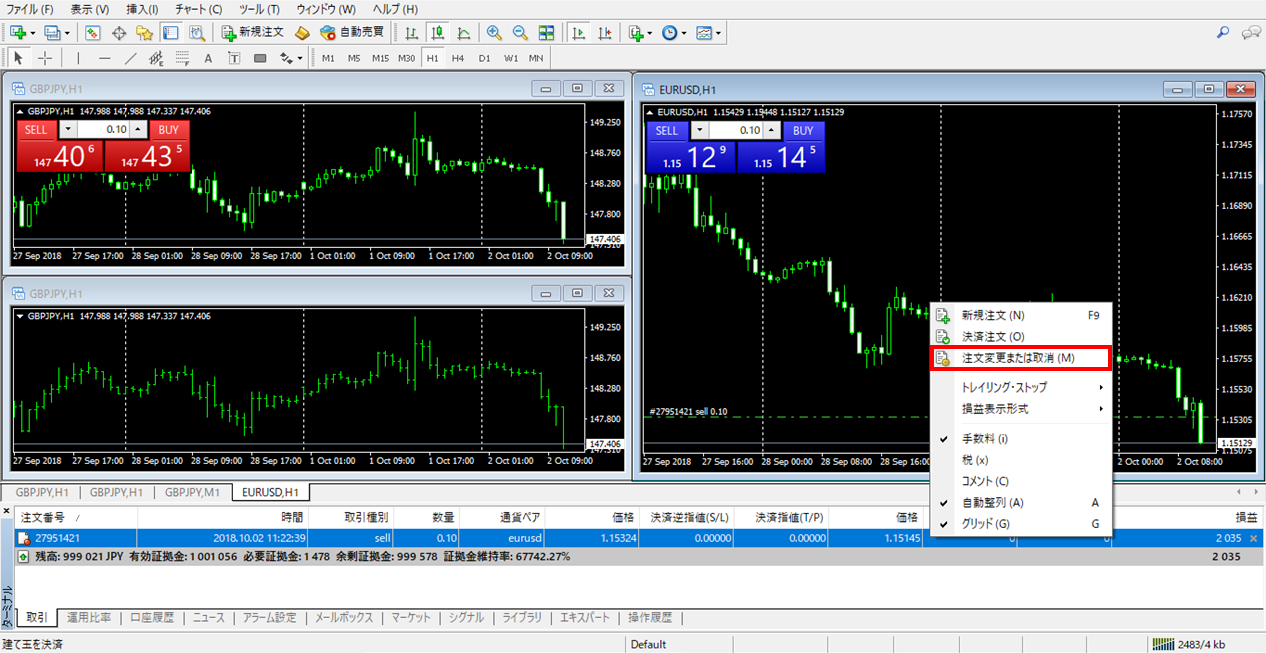Open the search magnifier in top-right

tap(1222, 32)
